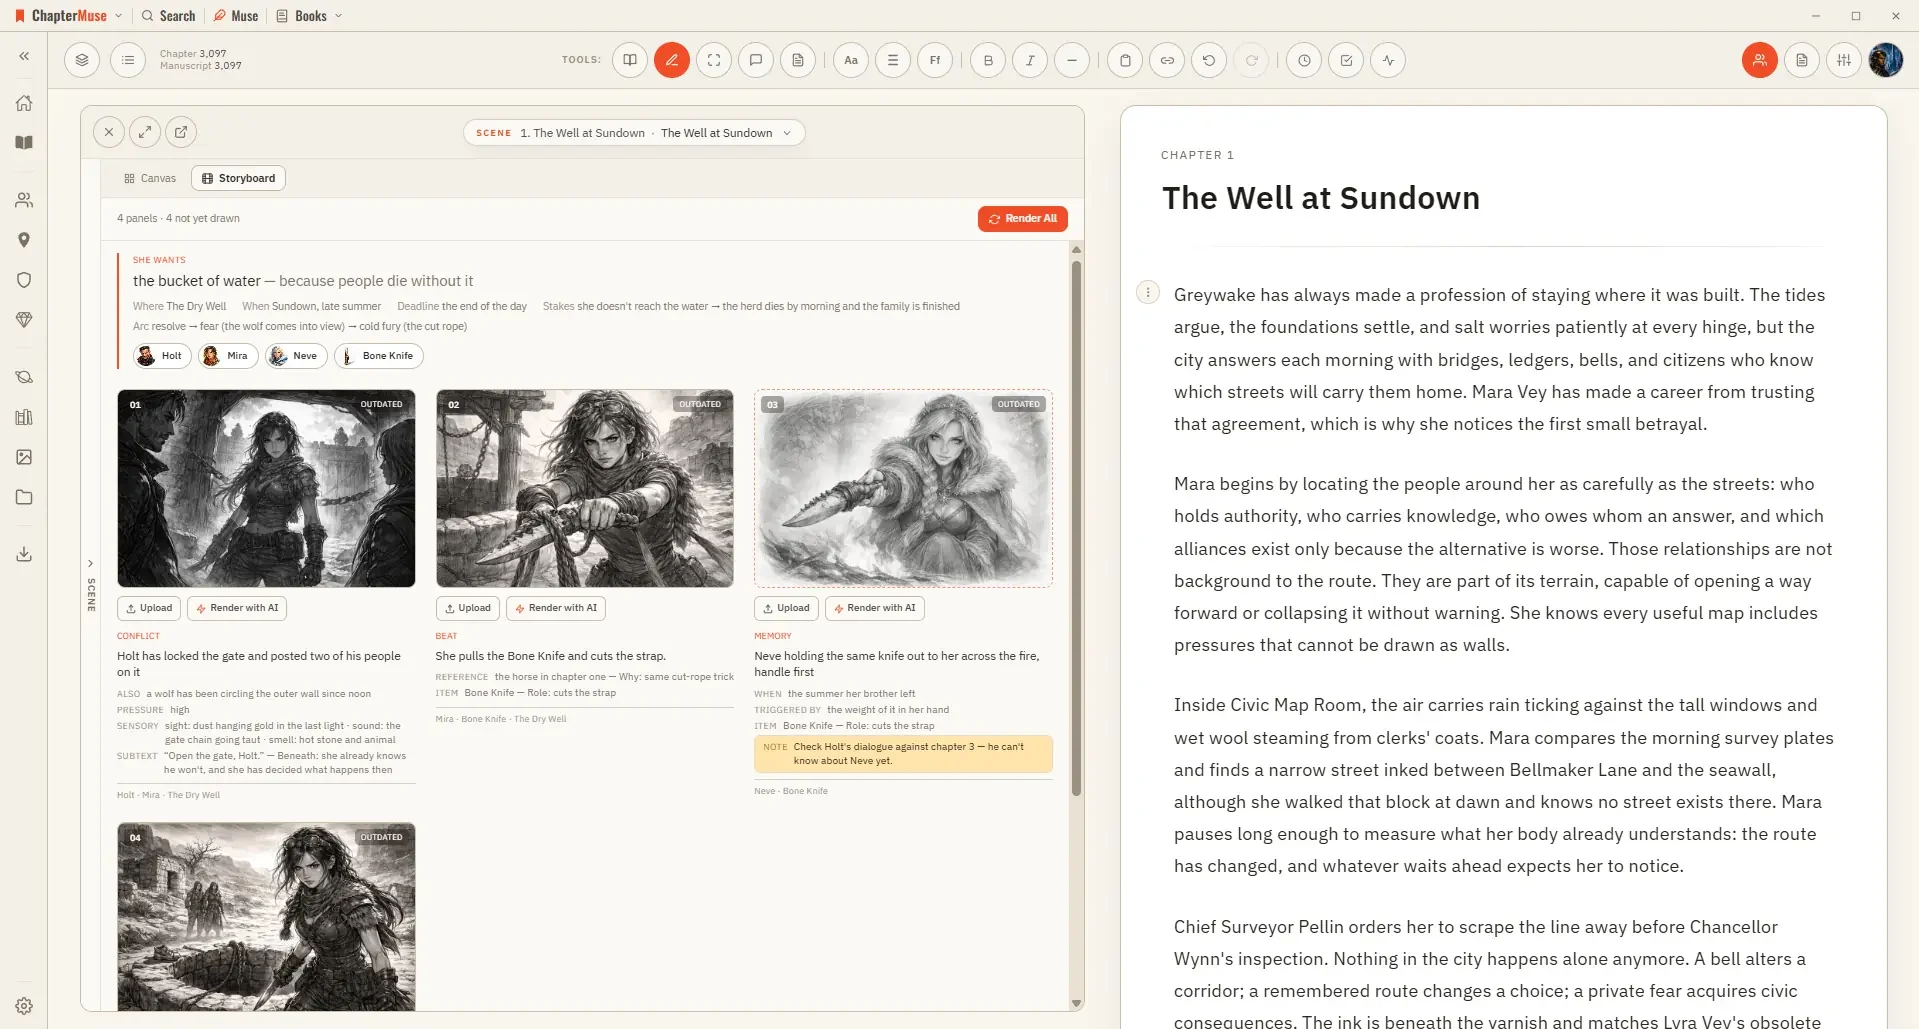This screenshot has width=1919, height=1029.
Task: Click the stacked layers icon button
Action: 82,60
